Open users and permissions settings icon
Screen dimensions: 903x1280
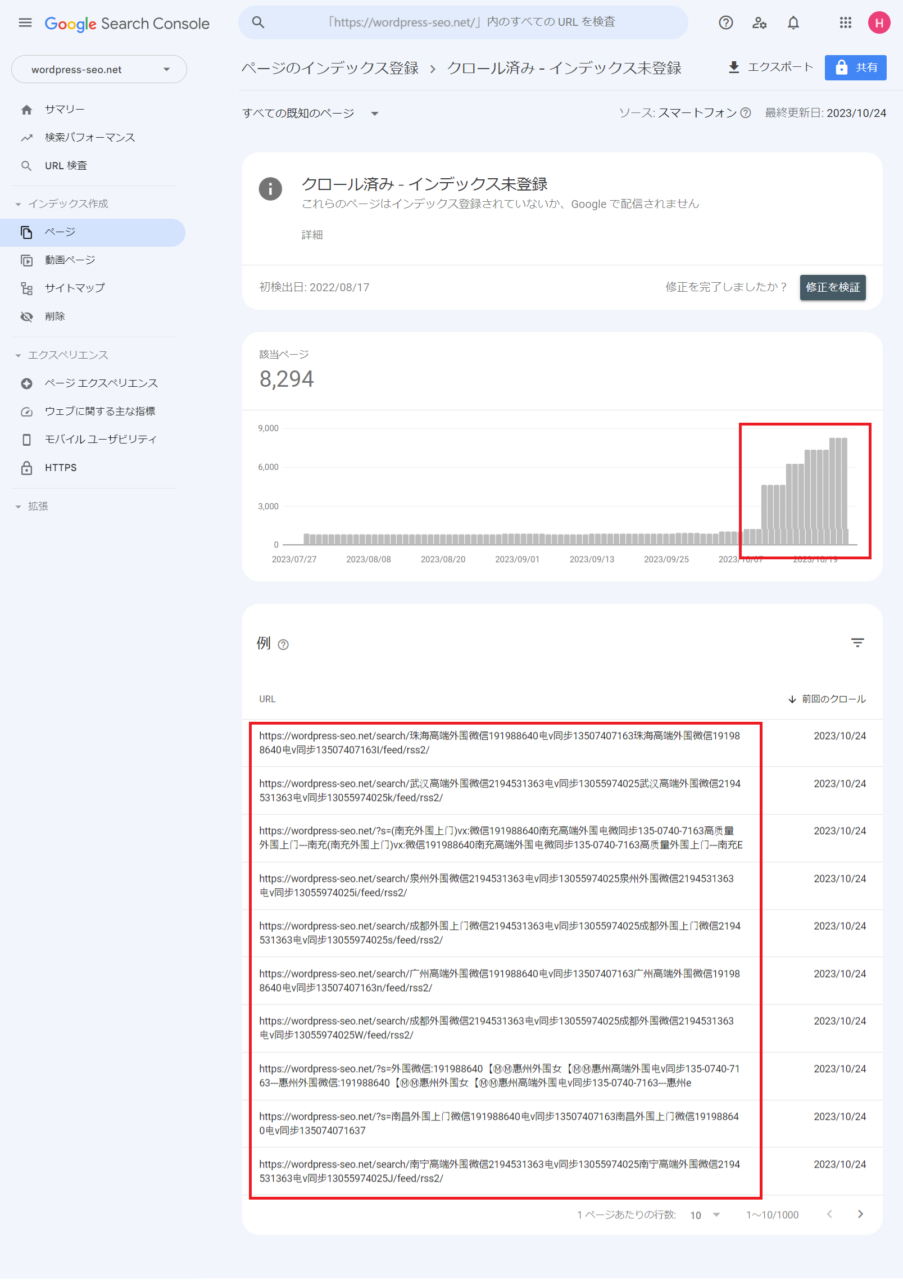point(759,23)
